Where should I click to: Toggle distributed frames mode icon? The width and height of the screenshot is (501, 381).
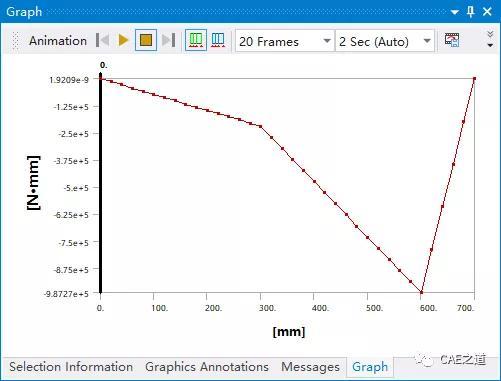point(196,40)
